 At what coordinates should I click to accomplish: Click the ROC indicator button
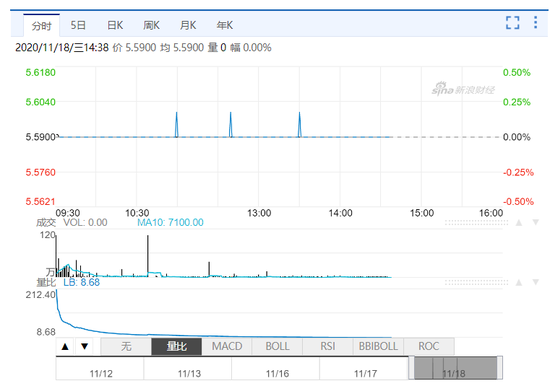point(429,347)
